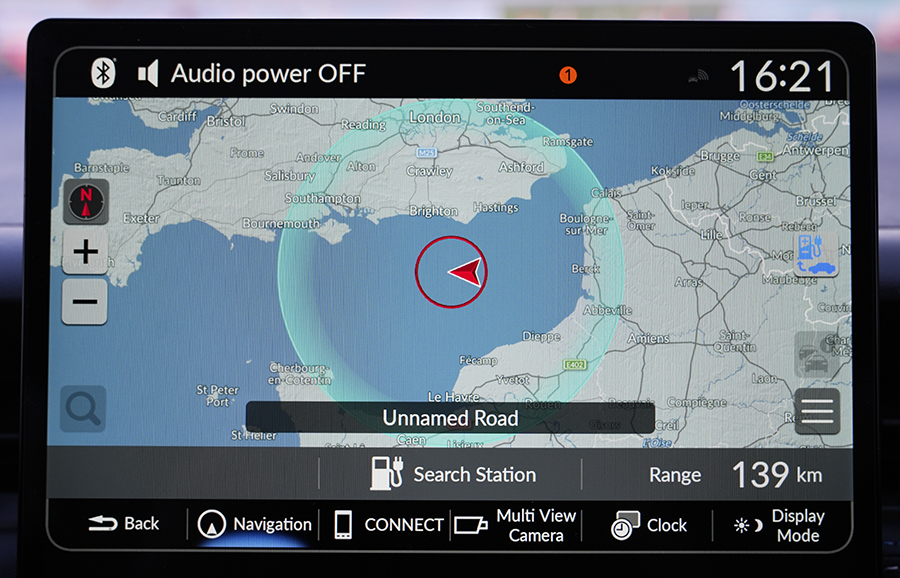
Task: Select the Navigation tab
Action: click(x=254, y=525)
